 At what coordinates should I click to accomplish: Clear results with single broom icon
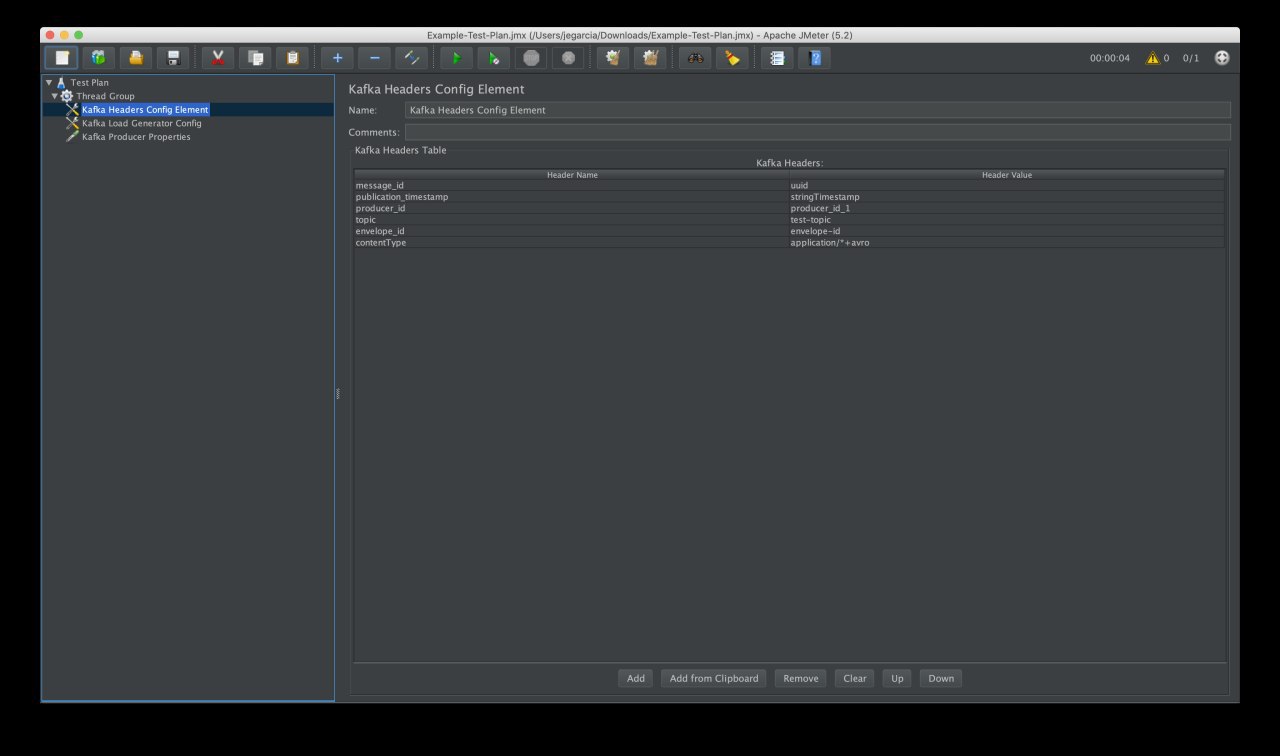(x=613, y=58)
